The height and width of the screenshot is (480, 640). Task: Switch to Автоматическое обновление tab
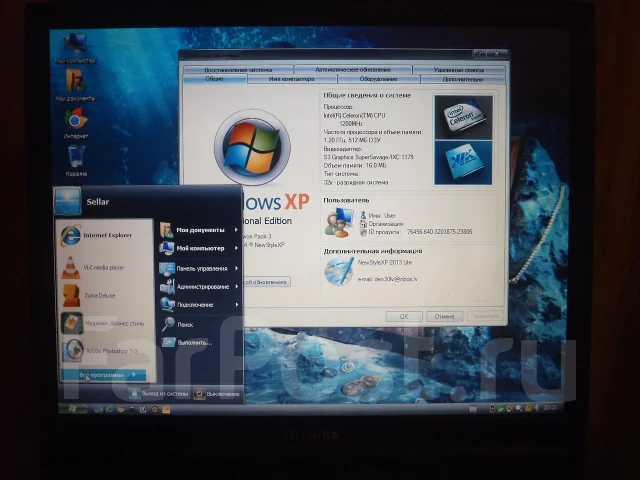[x=353, y=70]
